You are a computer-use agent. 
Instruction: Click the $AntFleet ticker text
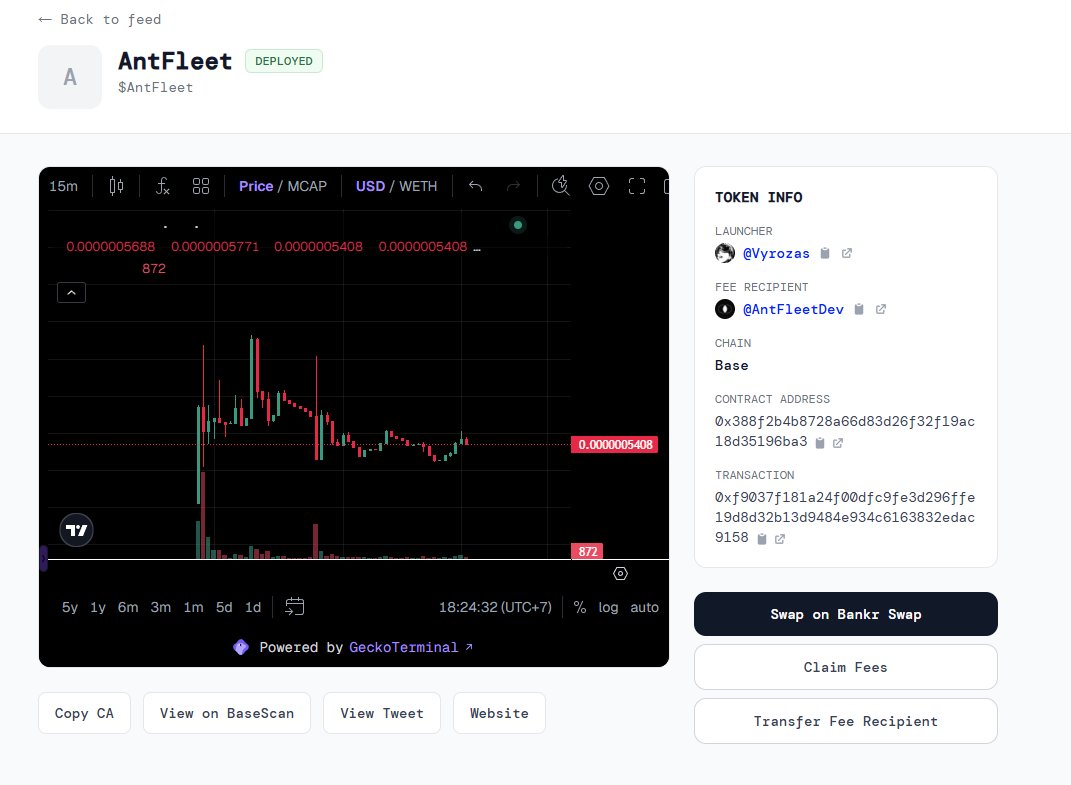[156, 87]
